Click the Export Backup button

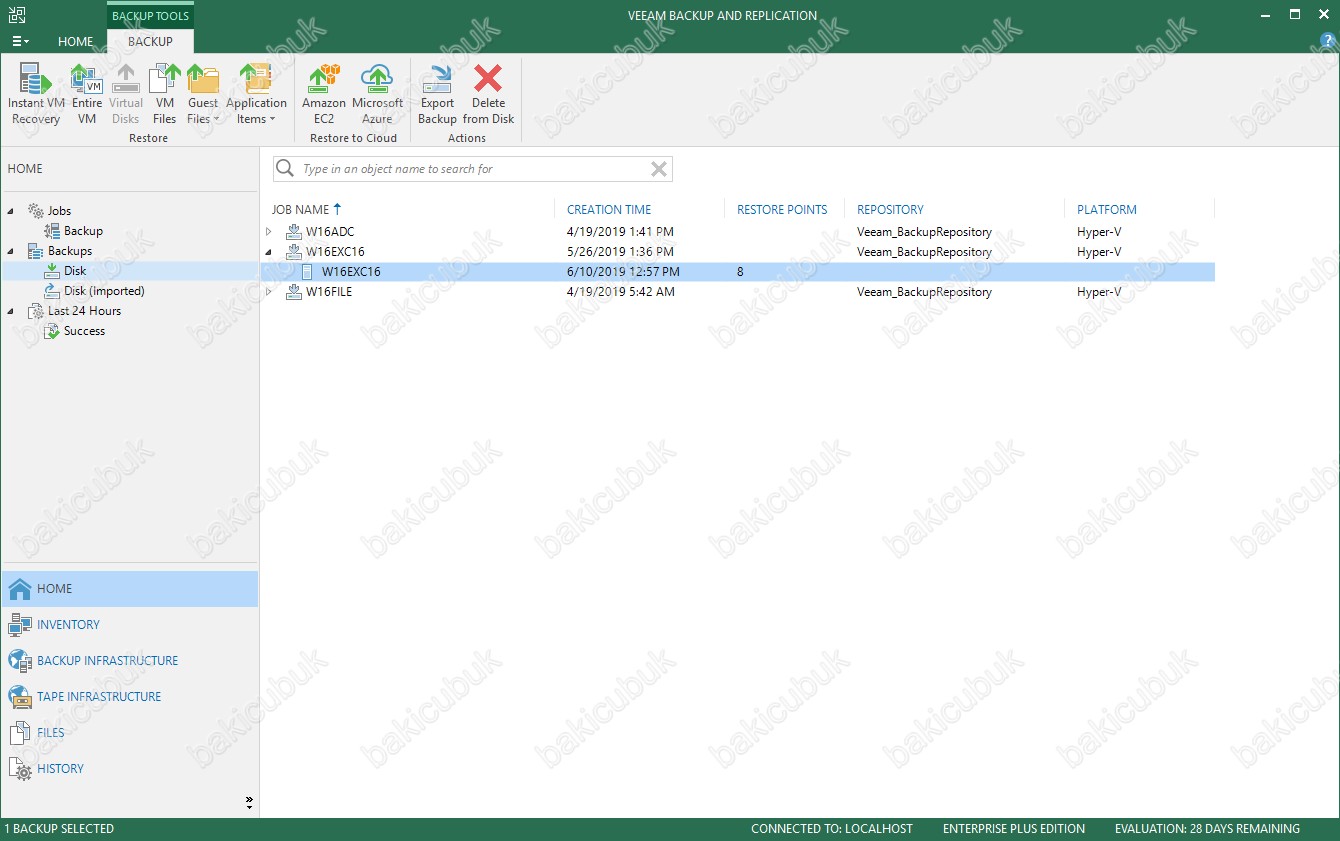pos(437,95)
